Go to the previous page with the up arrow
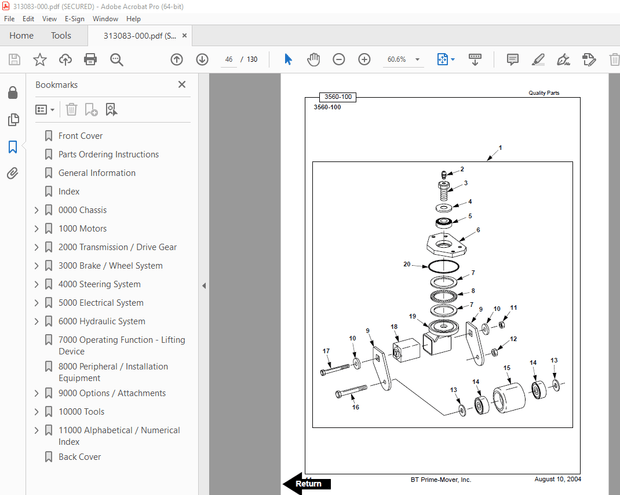Screen dimensions: 620x495 point(177,60)
